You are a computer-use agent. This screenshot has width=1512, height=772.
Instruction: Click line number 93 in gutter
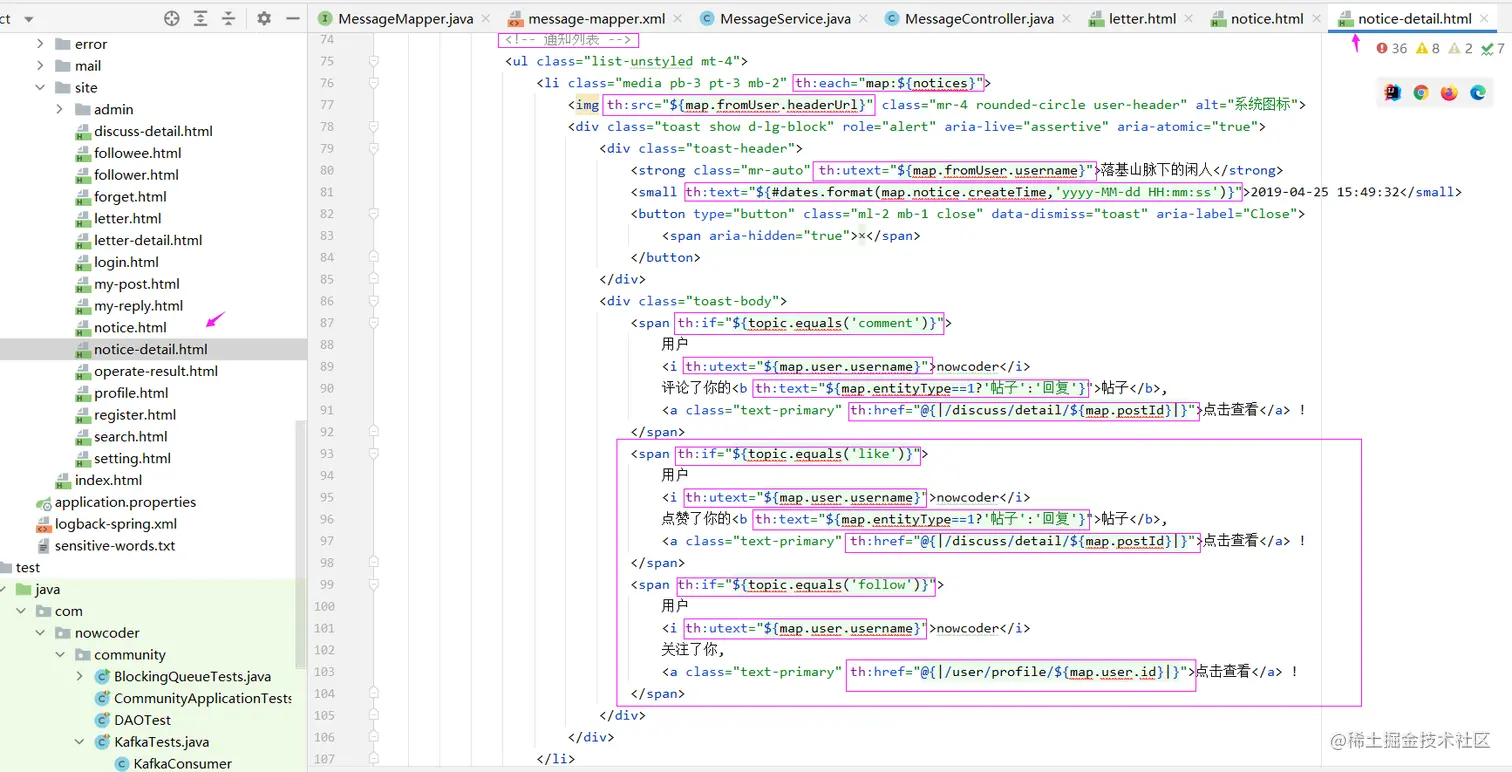tap(327, 454)
